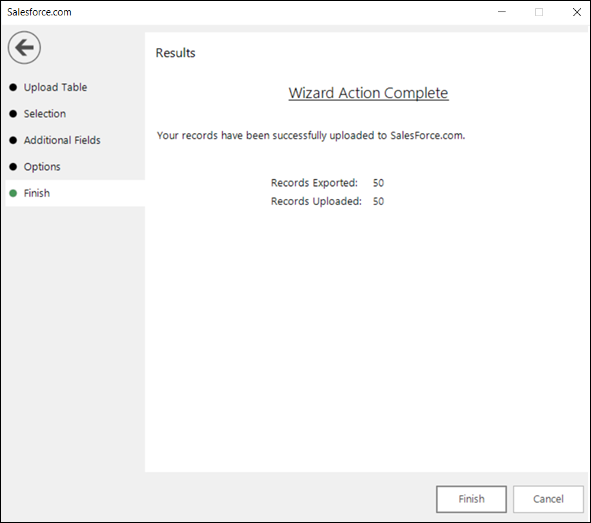Select the Upload Table step

coord(55,87)
